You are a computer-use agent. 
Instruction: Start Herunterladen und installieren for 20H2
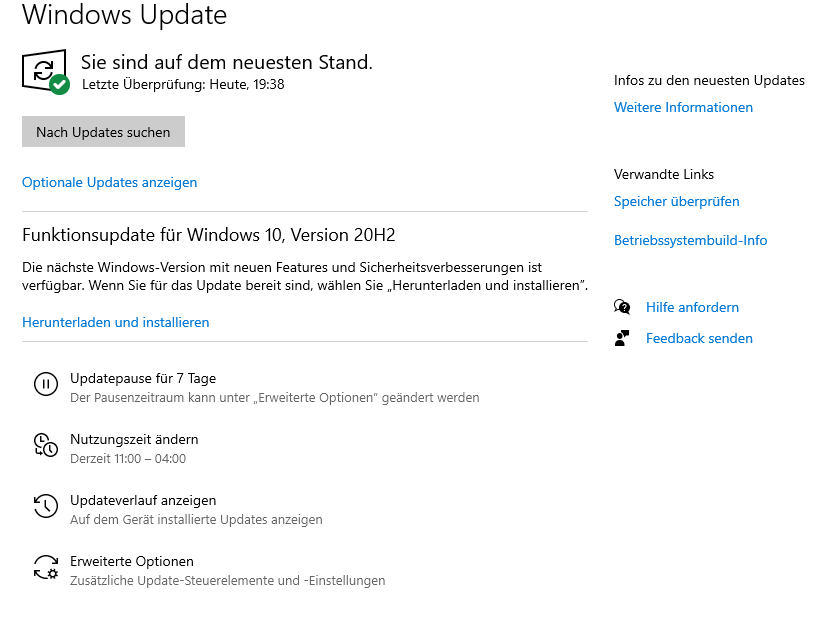[116, 323]
